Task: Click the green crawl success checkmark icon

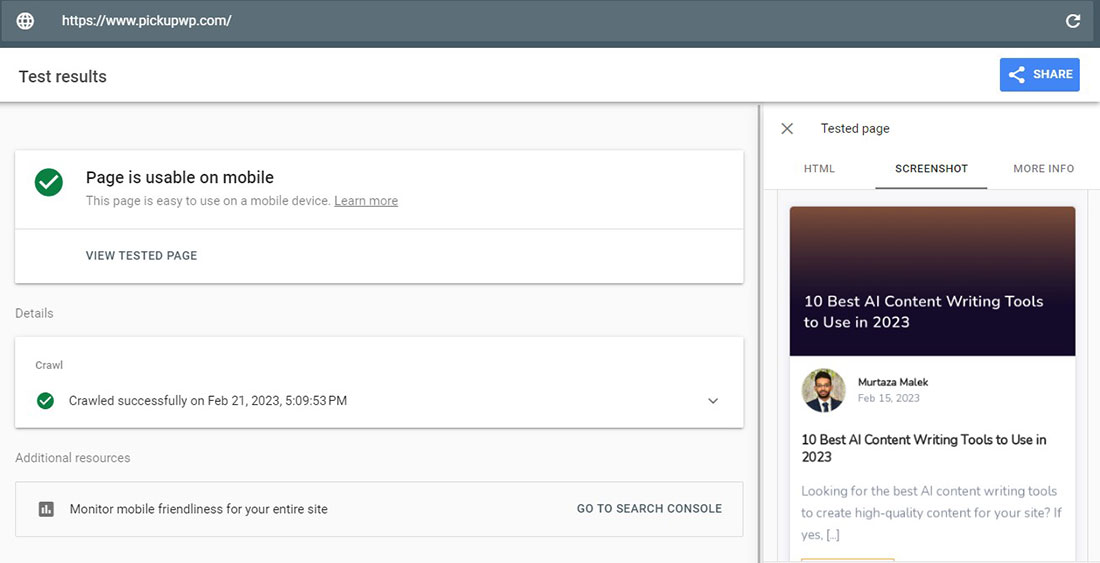Action: coord(45,401)
